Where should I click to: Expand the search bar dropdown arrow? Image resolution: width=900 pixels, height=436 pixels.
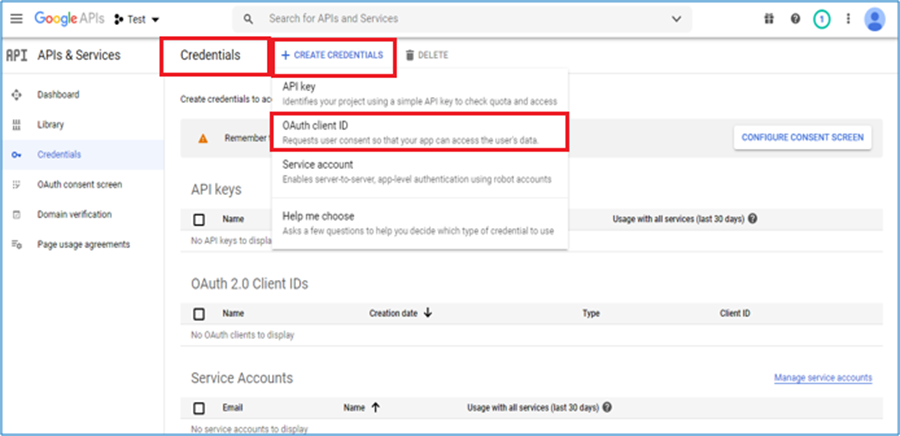click(677, 19)
